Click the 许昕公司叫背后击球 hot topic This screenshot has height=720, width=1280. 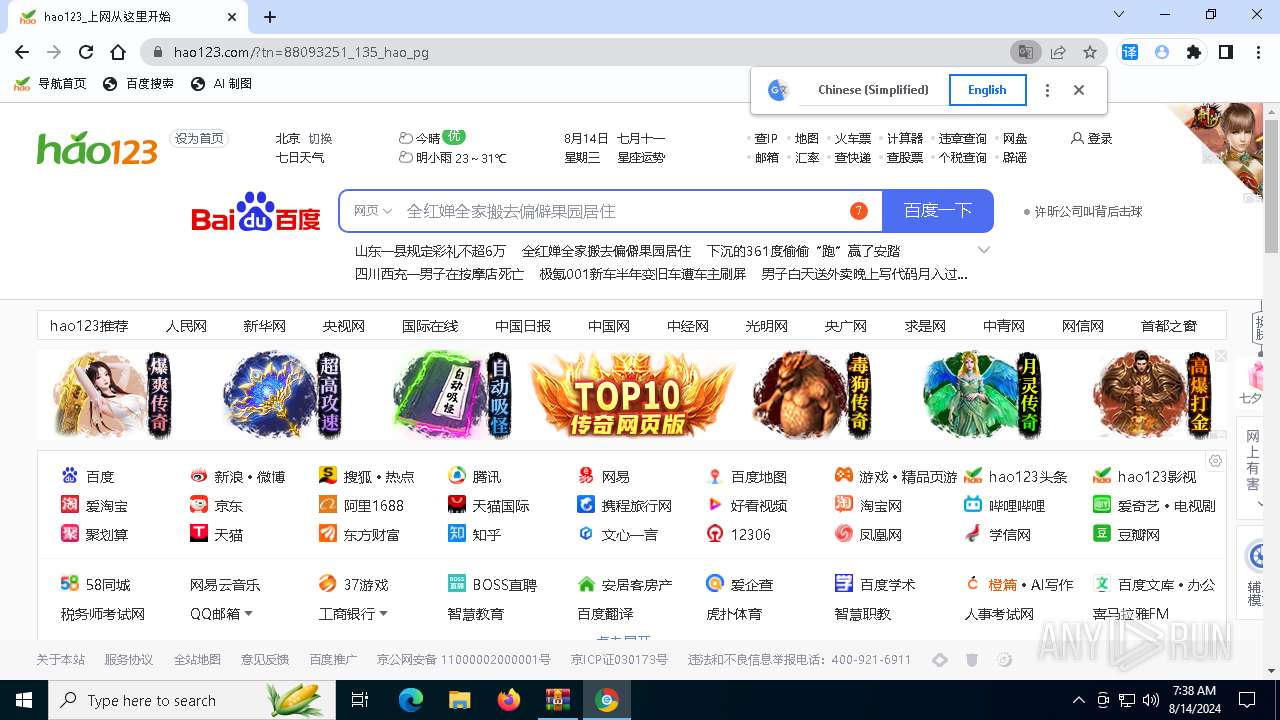(x=1088, y=211)
